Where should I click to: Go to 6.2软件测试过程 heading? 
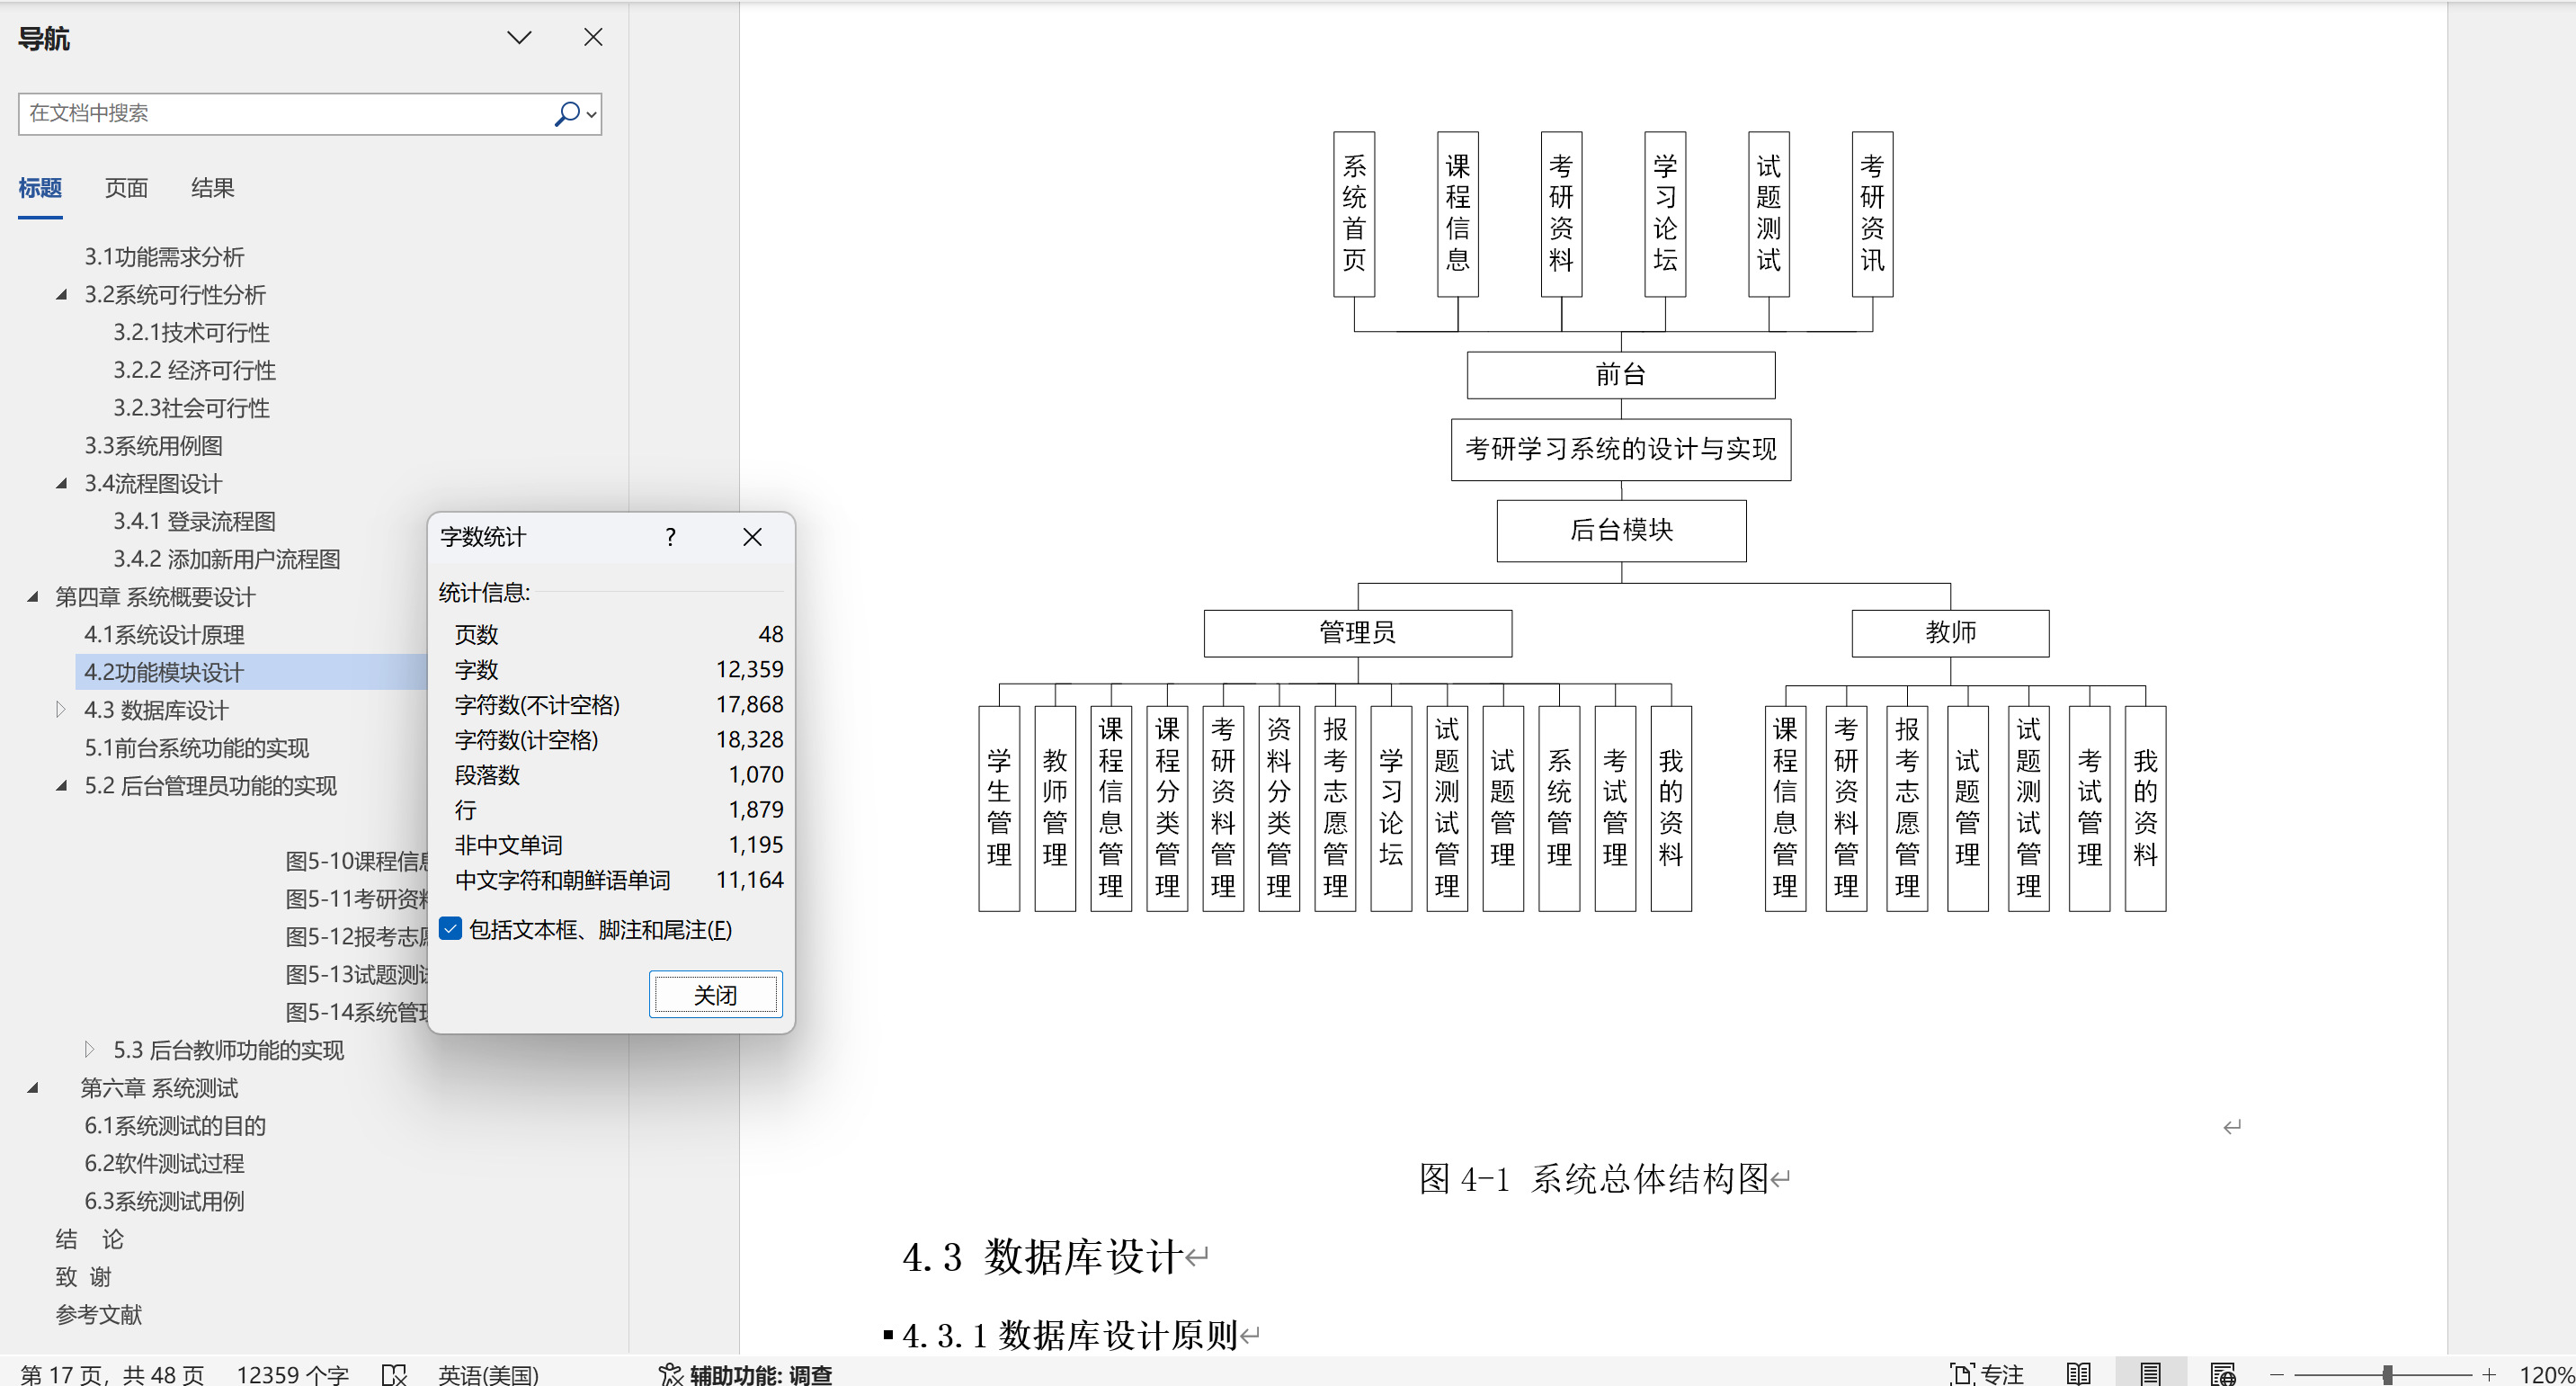tap(164, 1164)
